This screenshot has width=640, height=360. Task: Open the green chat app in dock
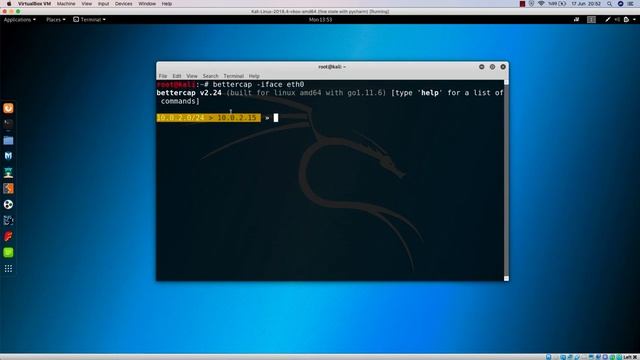pyautogui.click(x=8, y=253)
